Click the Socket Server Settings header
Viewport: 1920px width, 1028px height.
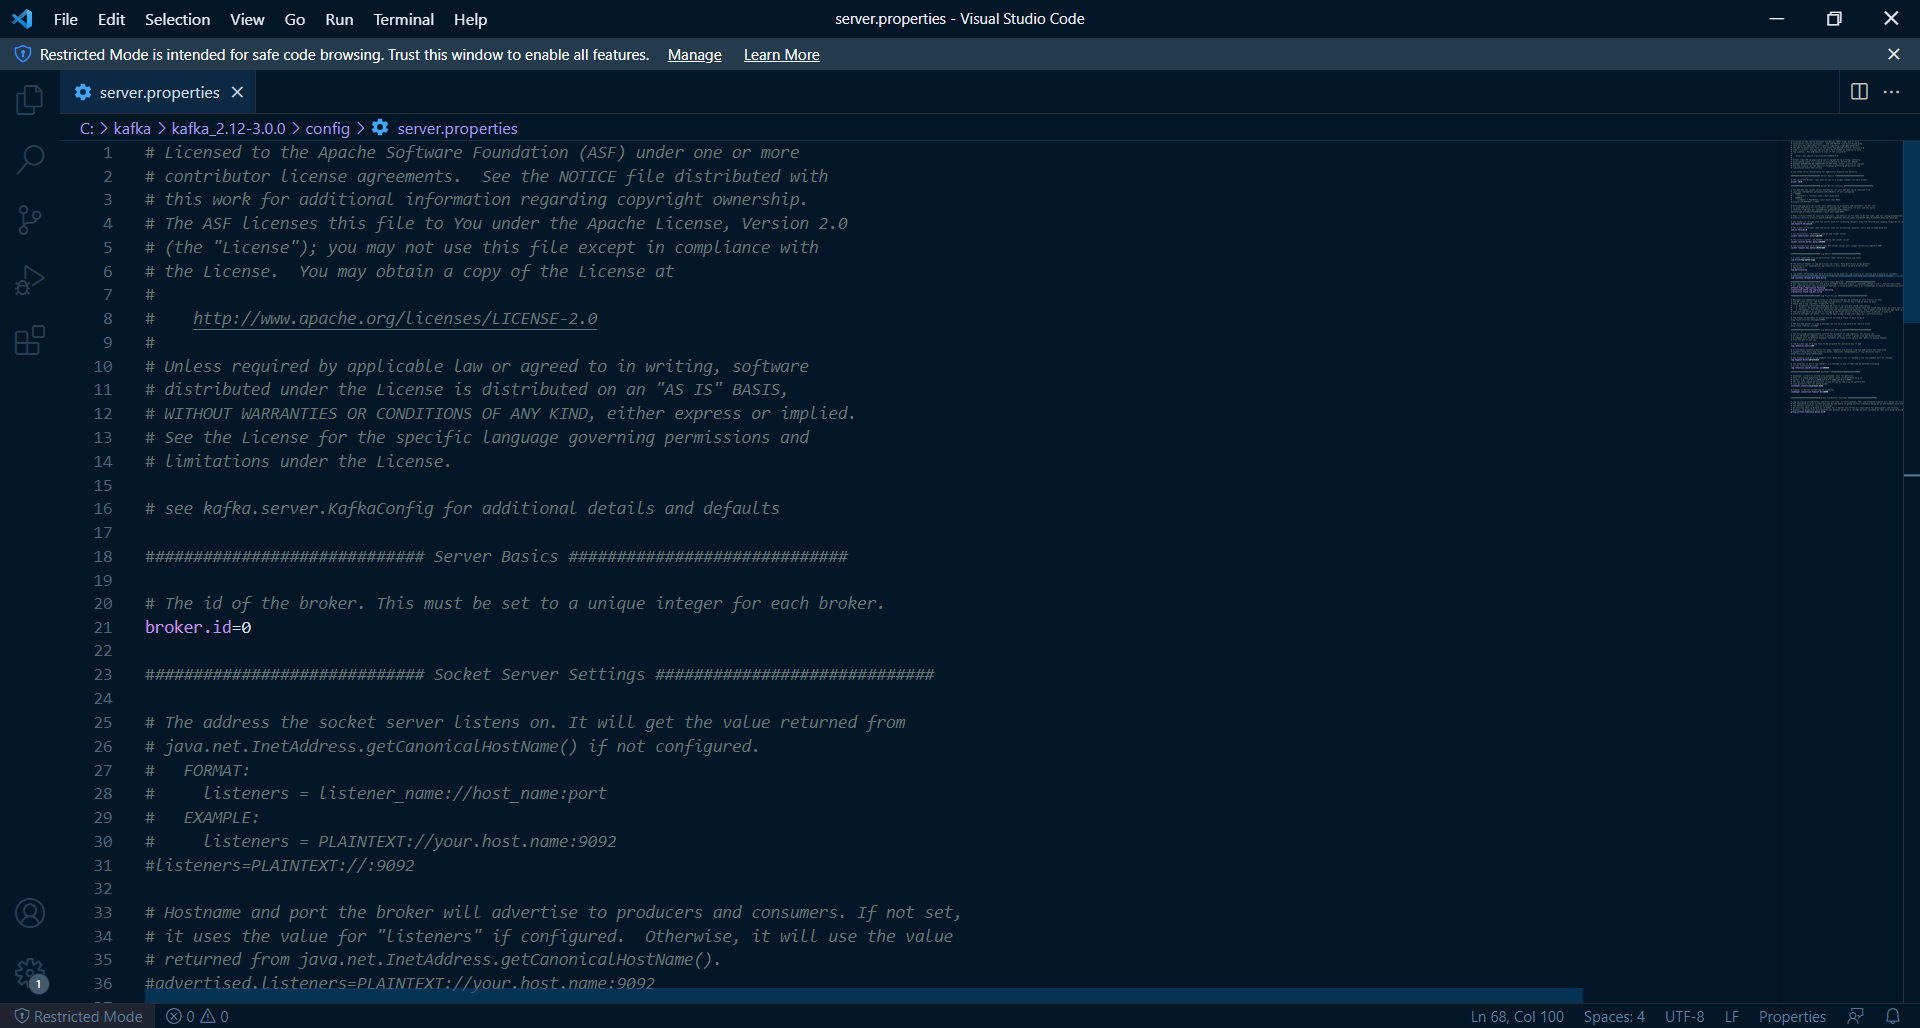click(x=540, y=674)
